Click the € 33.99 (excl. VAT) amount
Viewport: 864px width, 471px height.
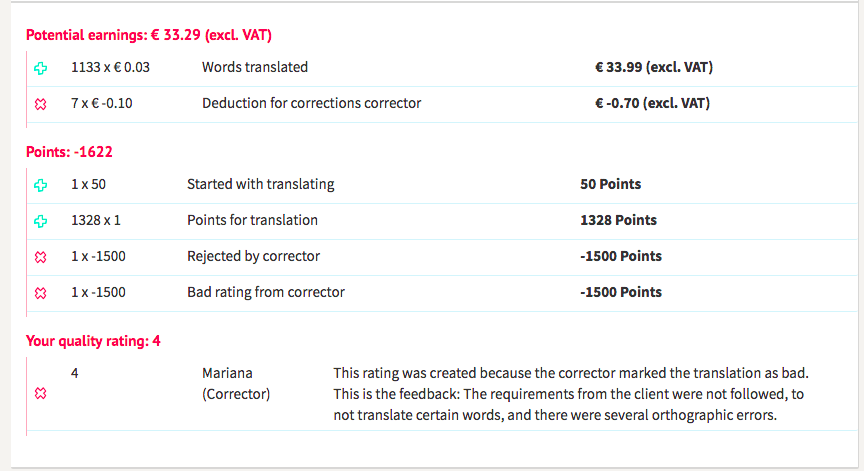tap(653, 67)
